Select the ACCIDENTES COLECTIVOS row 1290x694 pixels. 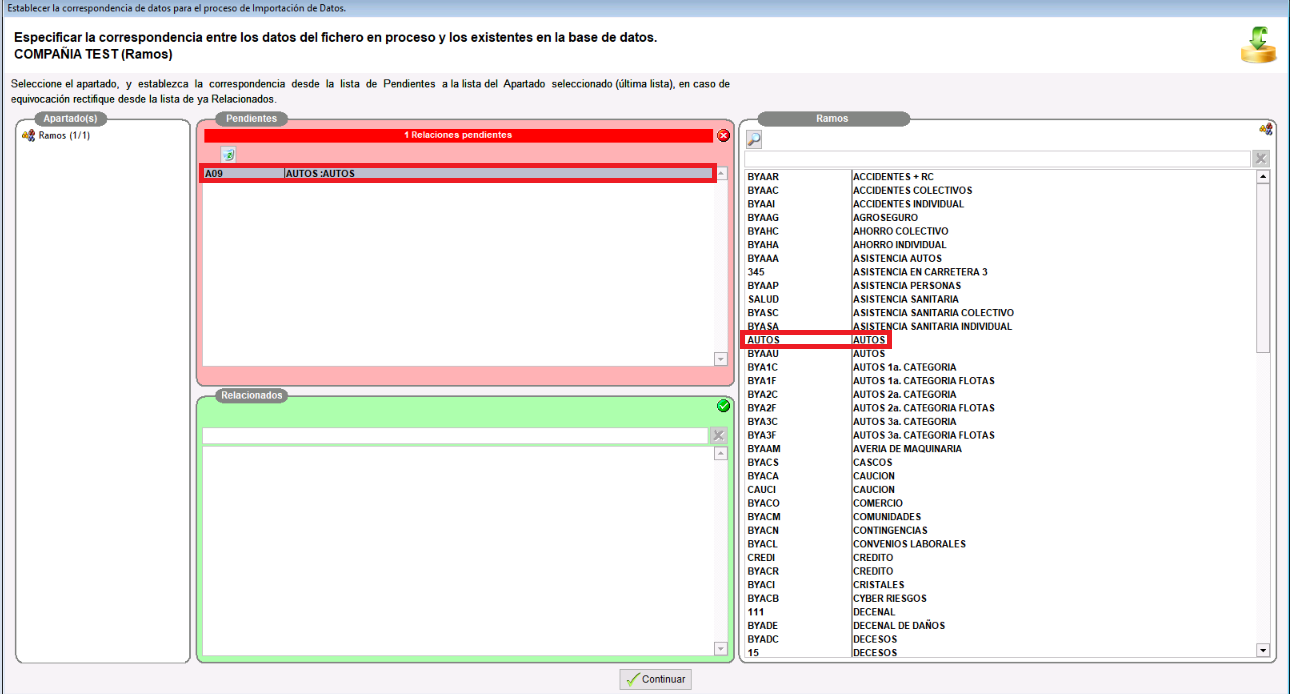point(1000,191)
